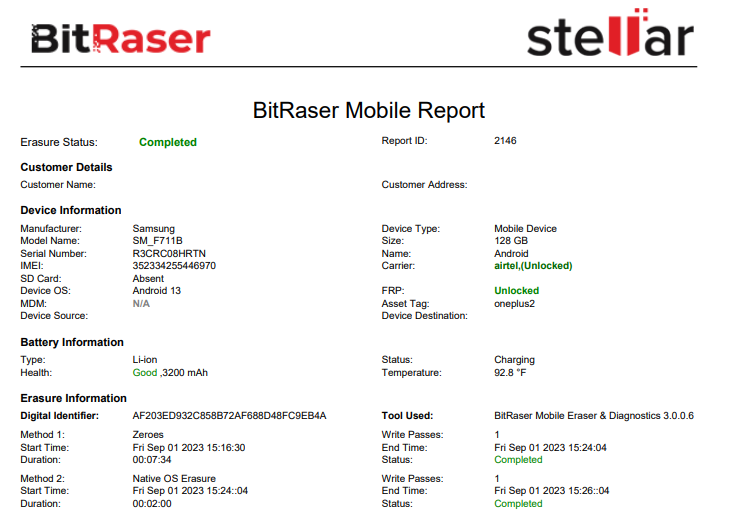The height and width of the screenshot is (515, 738).
Task: Select the manufacturer value Samsung
Action: (x=153, y=229)
